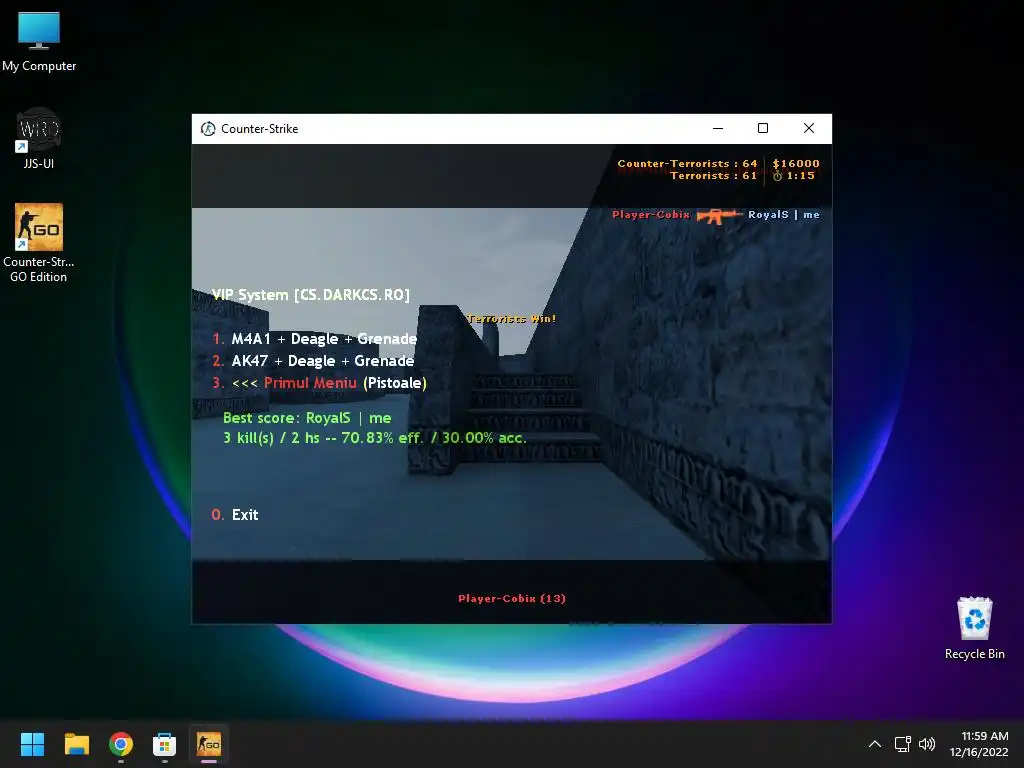This screenshot has height=768, width=1024.
Task: Click the rifle kill-feed weapon icon
Action: [719, 216]
